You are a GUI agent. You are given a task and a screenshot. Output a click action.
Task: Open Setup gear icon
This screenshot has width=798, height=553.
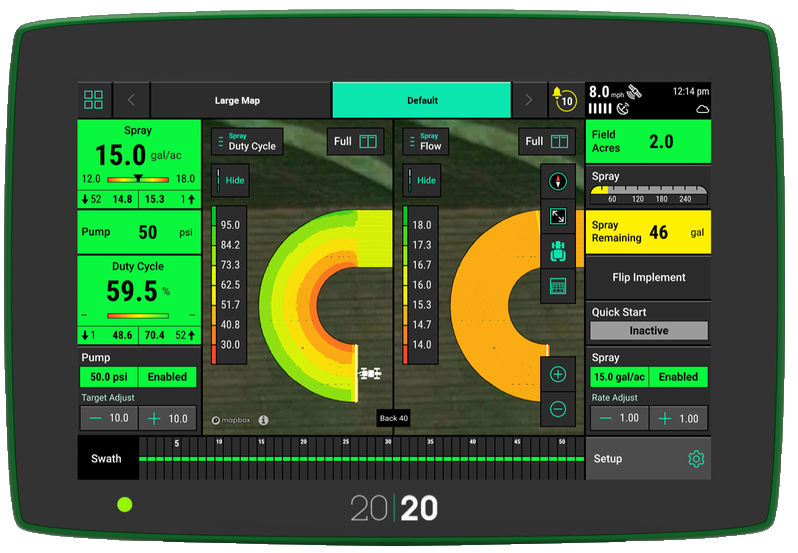click(x=696, y=459)
